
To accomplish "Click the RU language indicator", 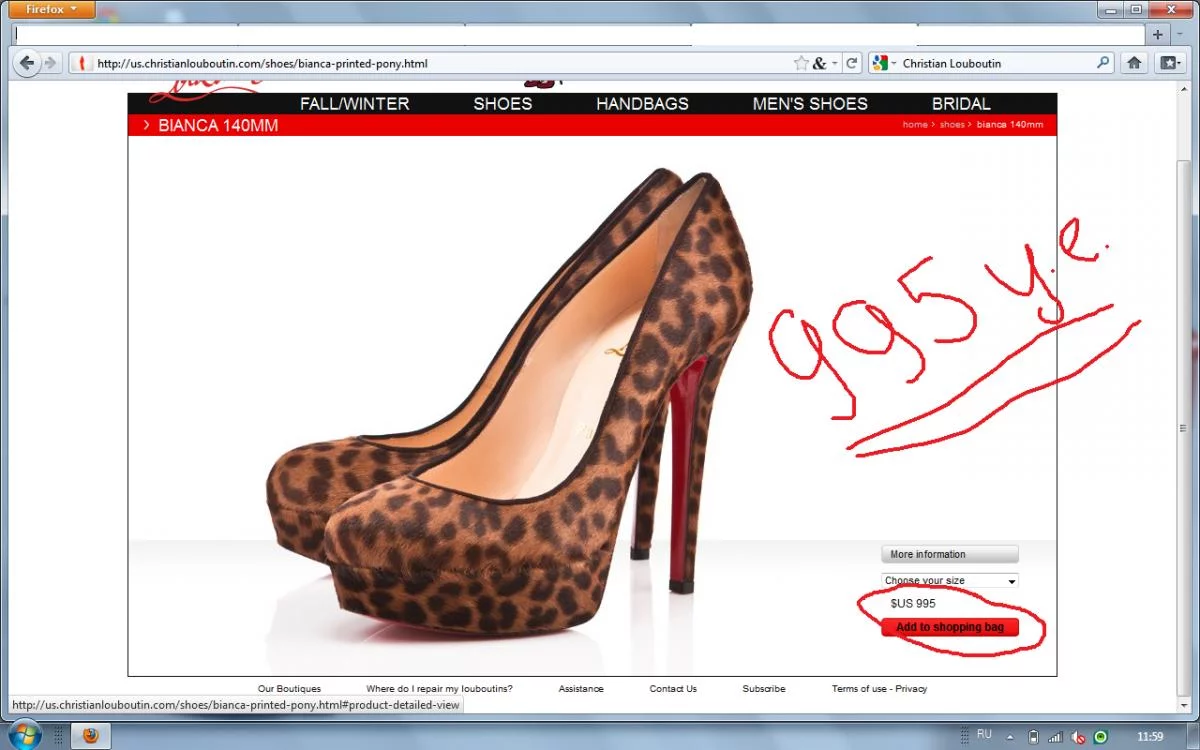I will [x=984, y=734].
